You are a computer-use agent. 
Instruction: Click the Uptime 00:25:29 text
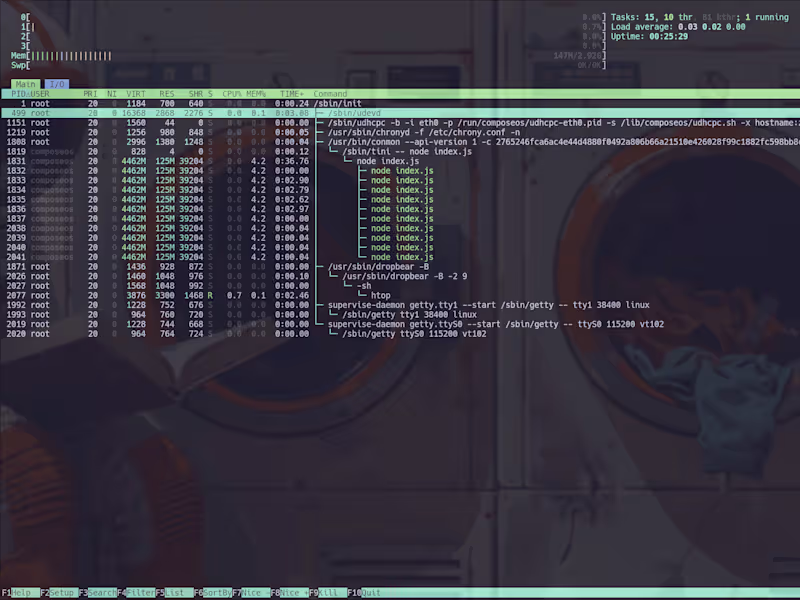click(x=649, y=37)
